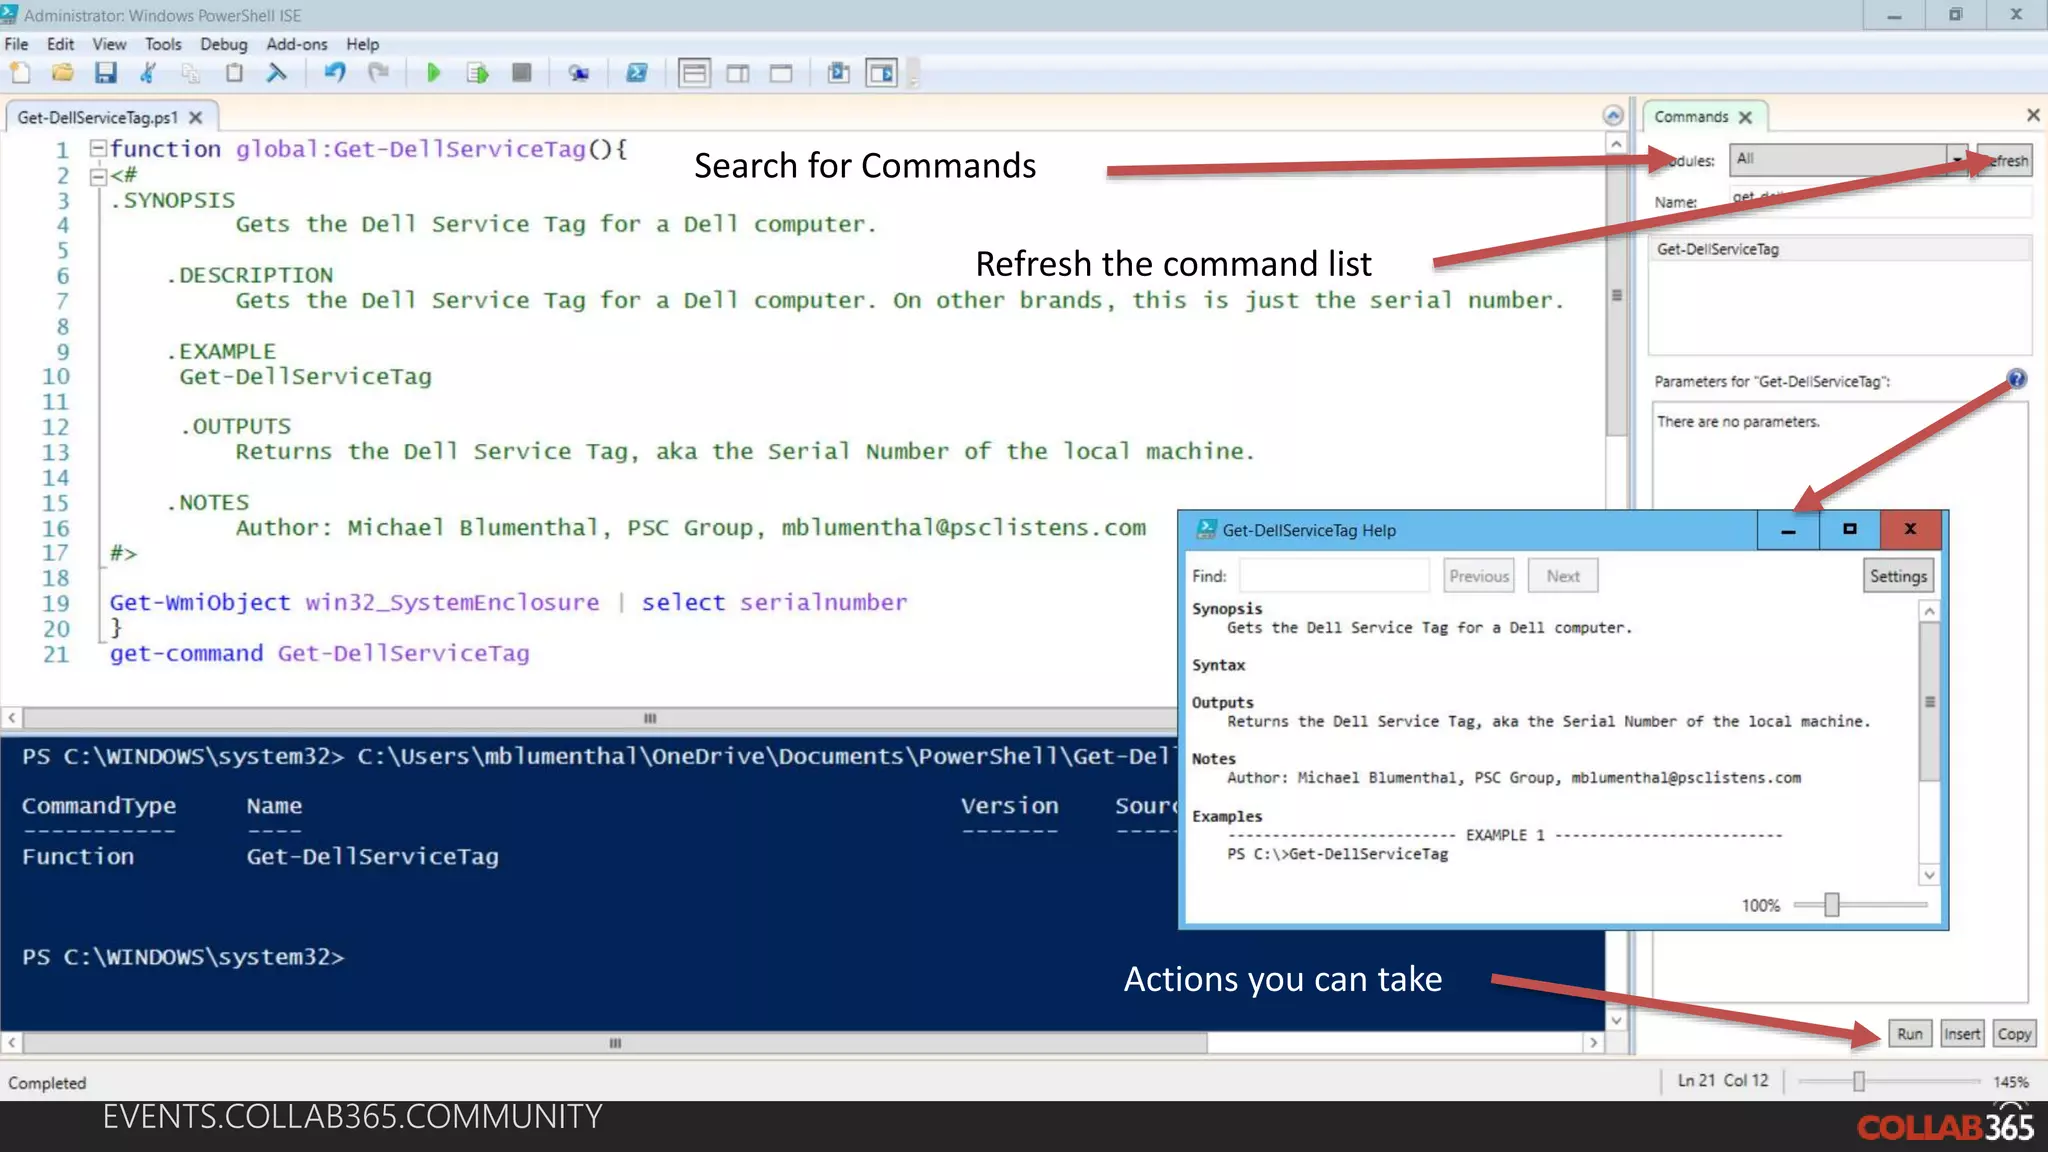Collapse the function block on line 1
This screenshot has width=2048, height=1152.
point(98,149)
